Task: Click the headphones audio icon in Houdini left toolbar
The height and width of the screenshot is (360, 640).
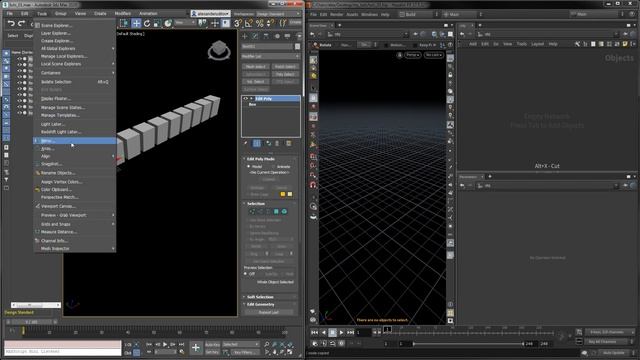Action: point(313,185)
